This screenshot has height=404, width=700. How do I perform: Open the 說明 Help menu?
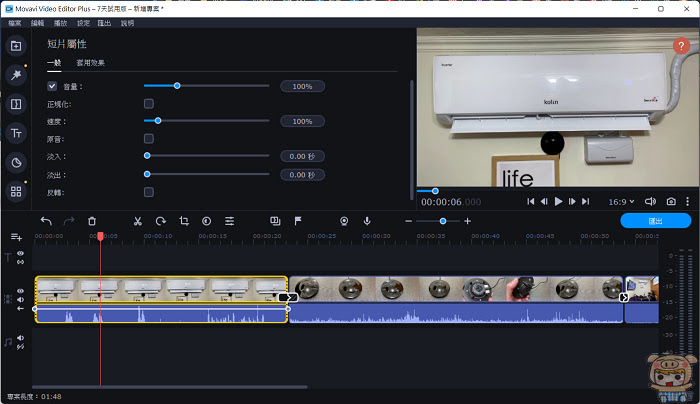coord(127,23)
